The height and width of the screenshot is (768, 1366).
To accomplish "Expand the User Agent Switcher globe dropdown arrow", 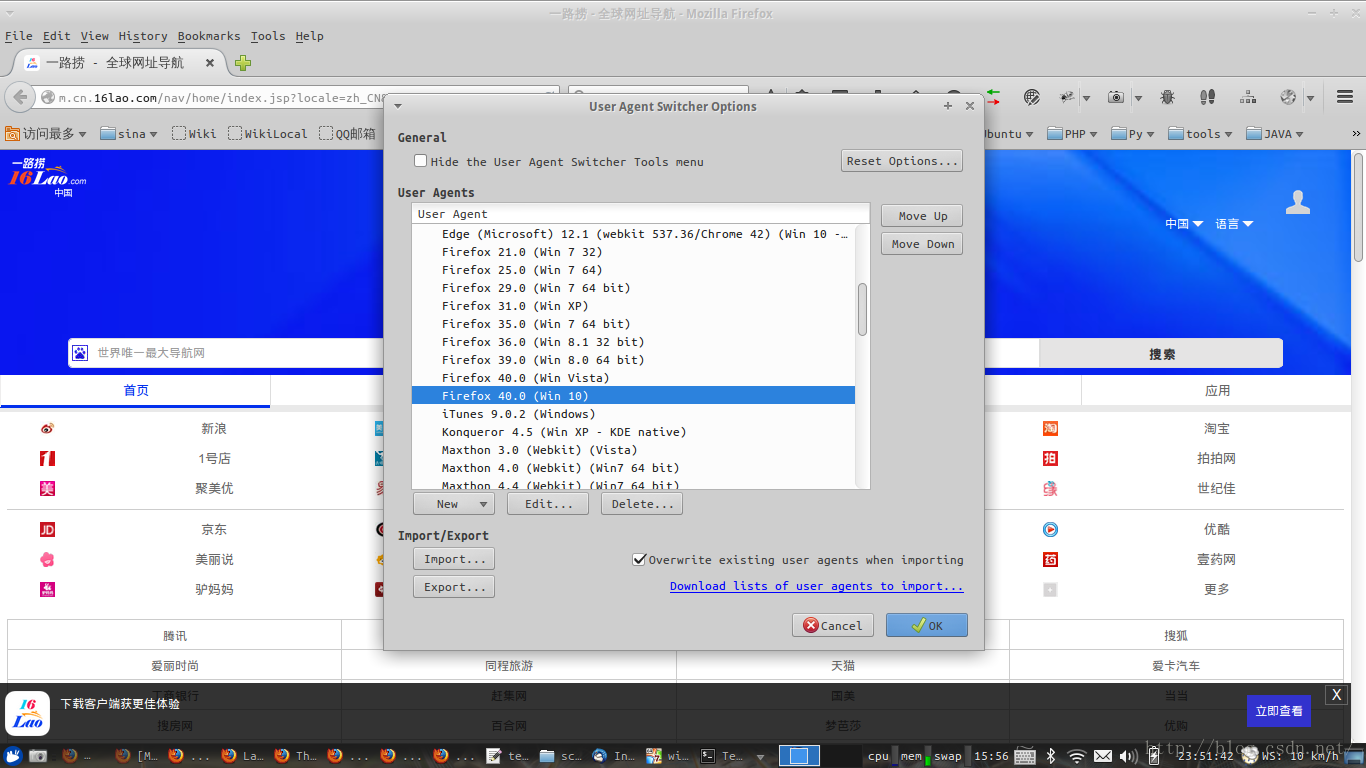I will pos(1309,98).
